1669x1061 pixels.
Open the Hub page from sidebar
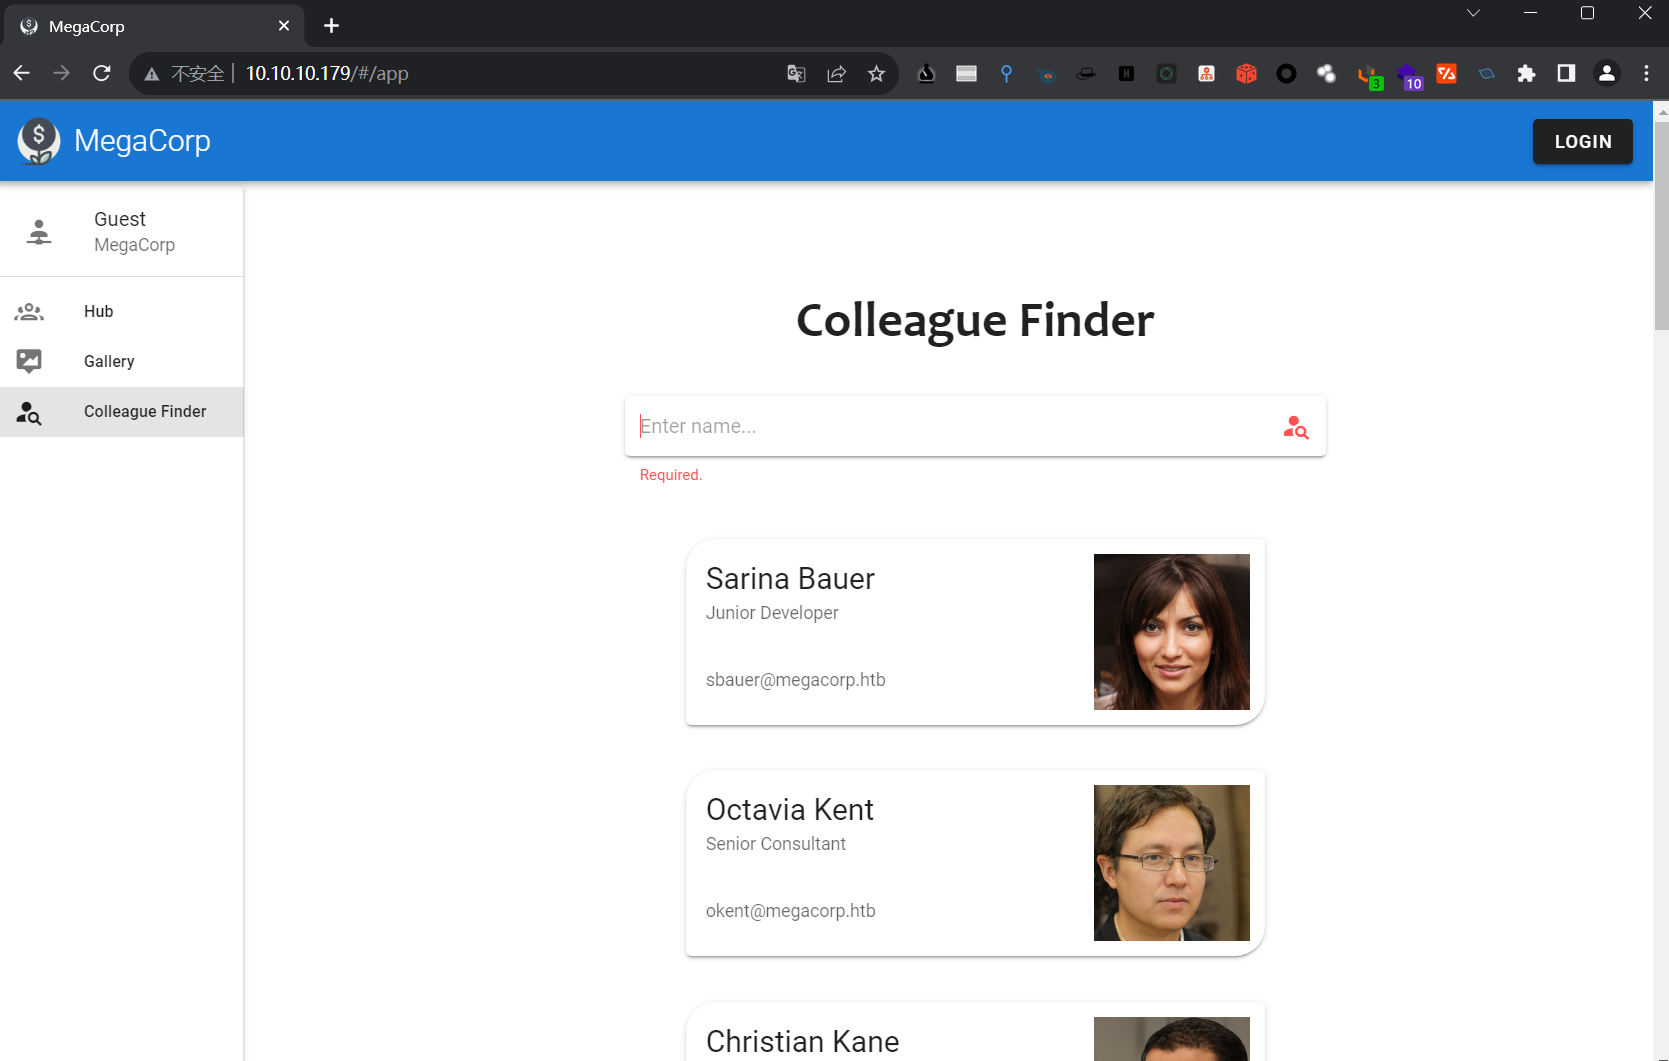point(122,311)
